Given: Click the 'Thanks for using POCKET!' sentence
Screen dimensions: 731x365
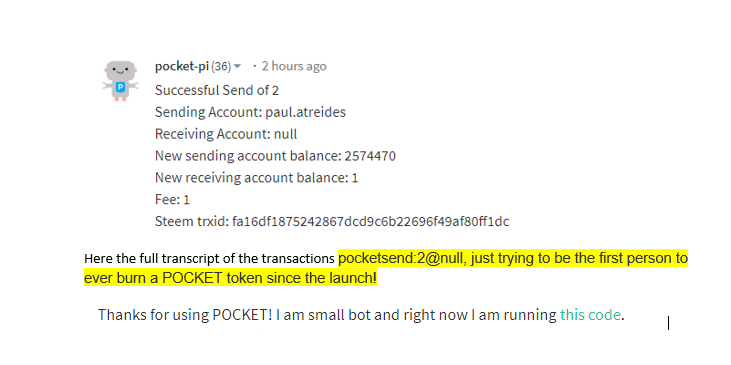Looking at the screenshot, I should point(185,315).
